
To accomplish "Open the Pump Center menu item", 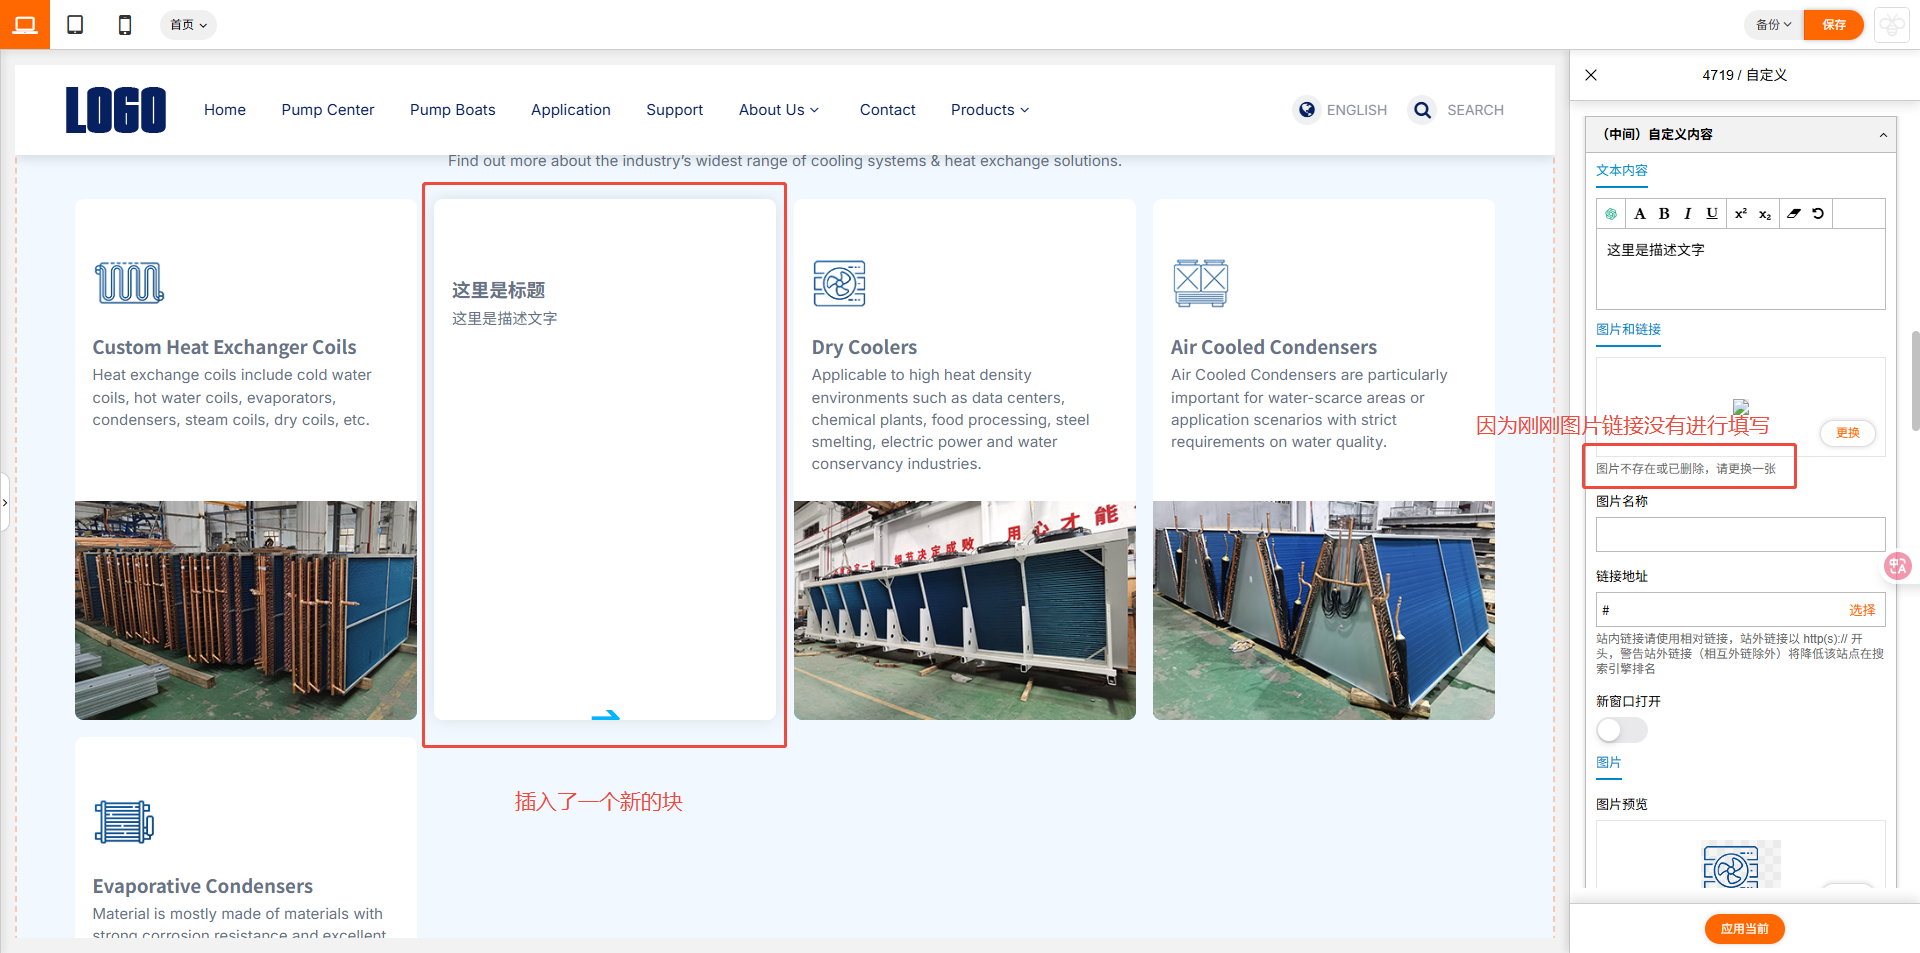I will tap(328, 110).
